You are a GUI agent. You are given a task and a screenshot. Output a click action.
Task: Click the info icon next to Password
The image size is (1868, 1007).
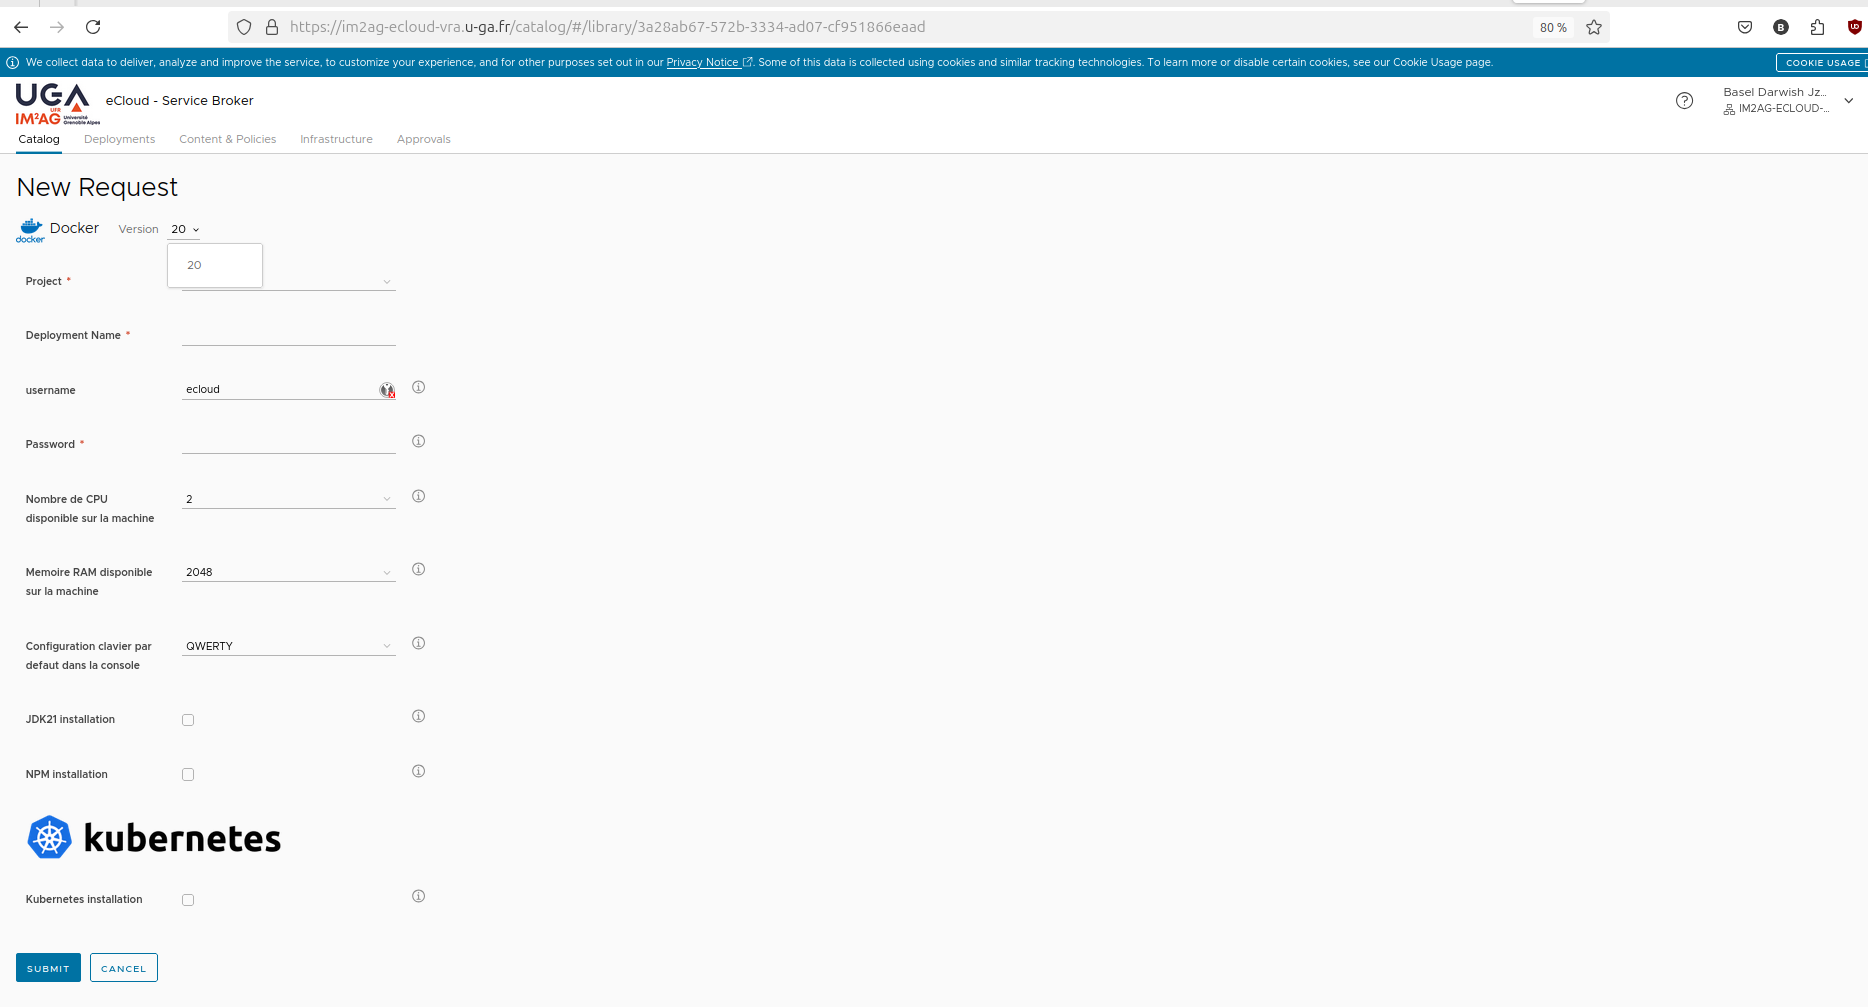[418, 441]
